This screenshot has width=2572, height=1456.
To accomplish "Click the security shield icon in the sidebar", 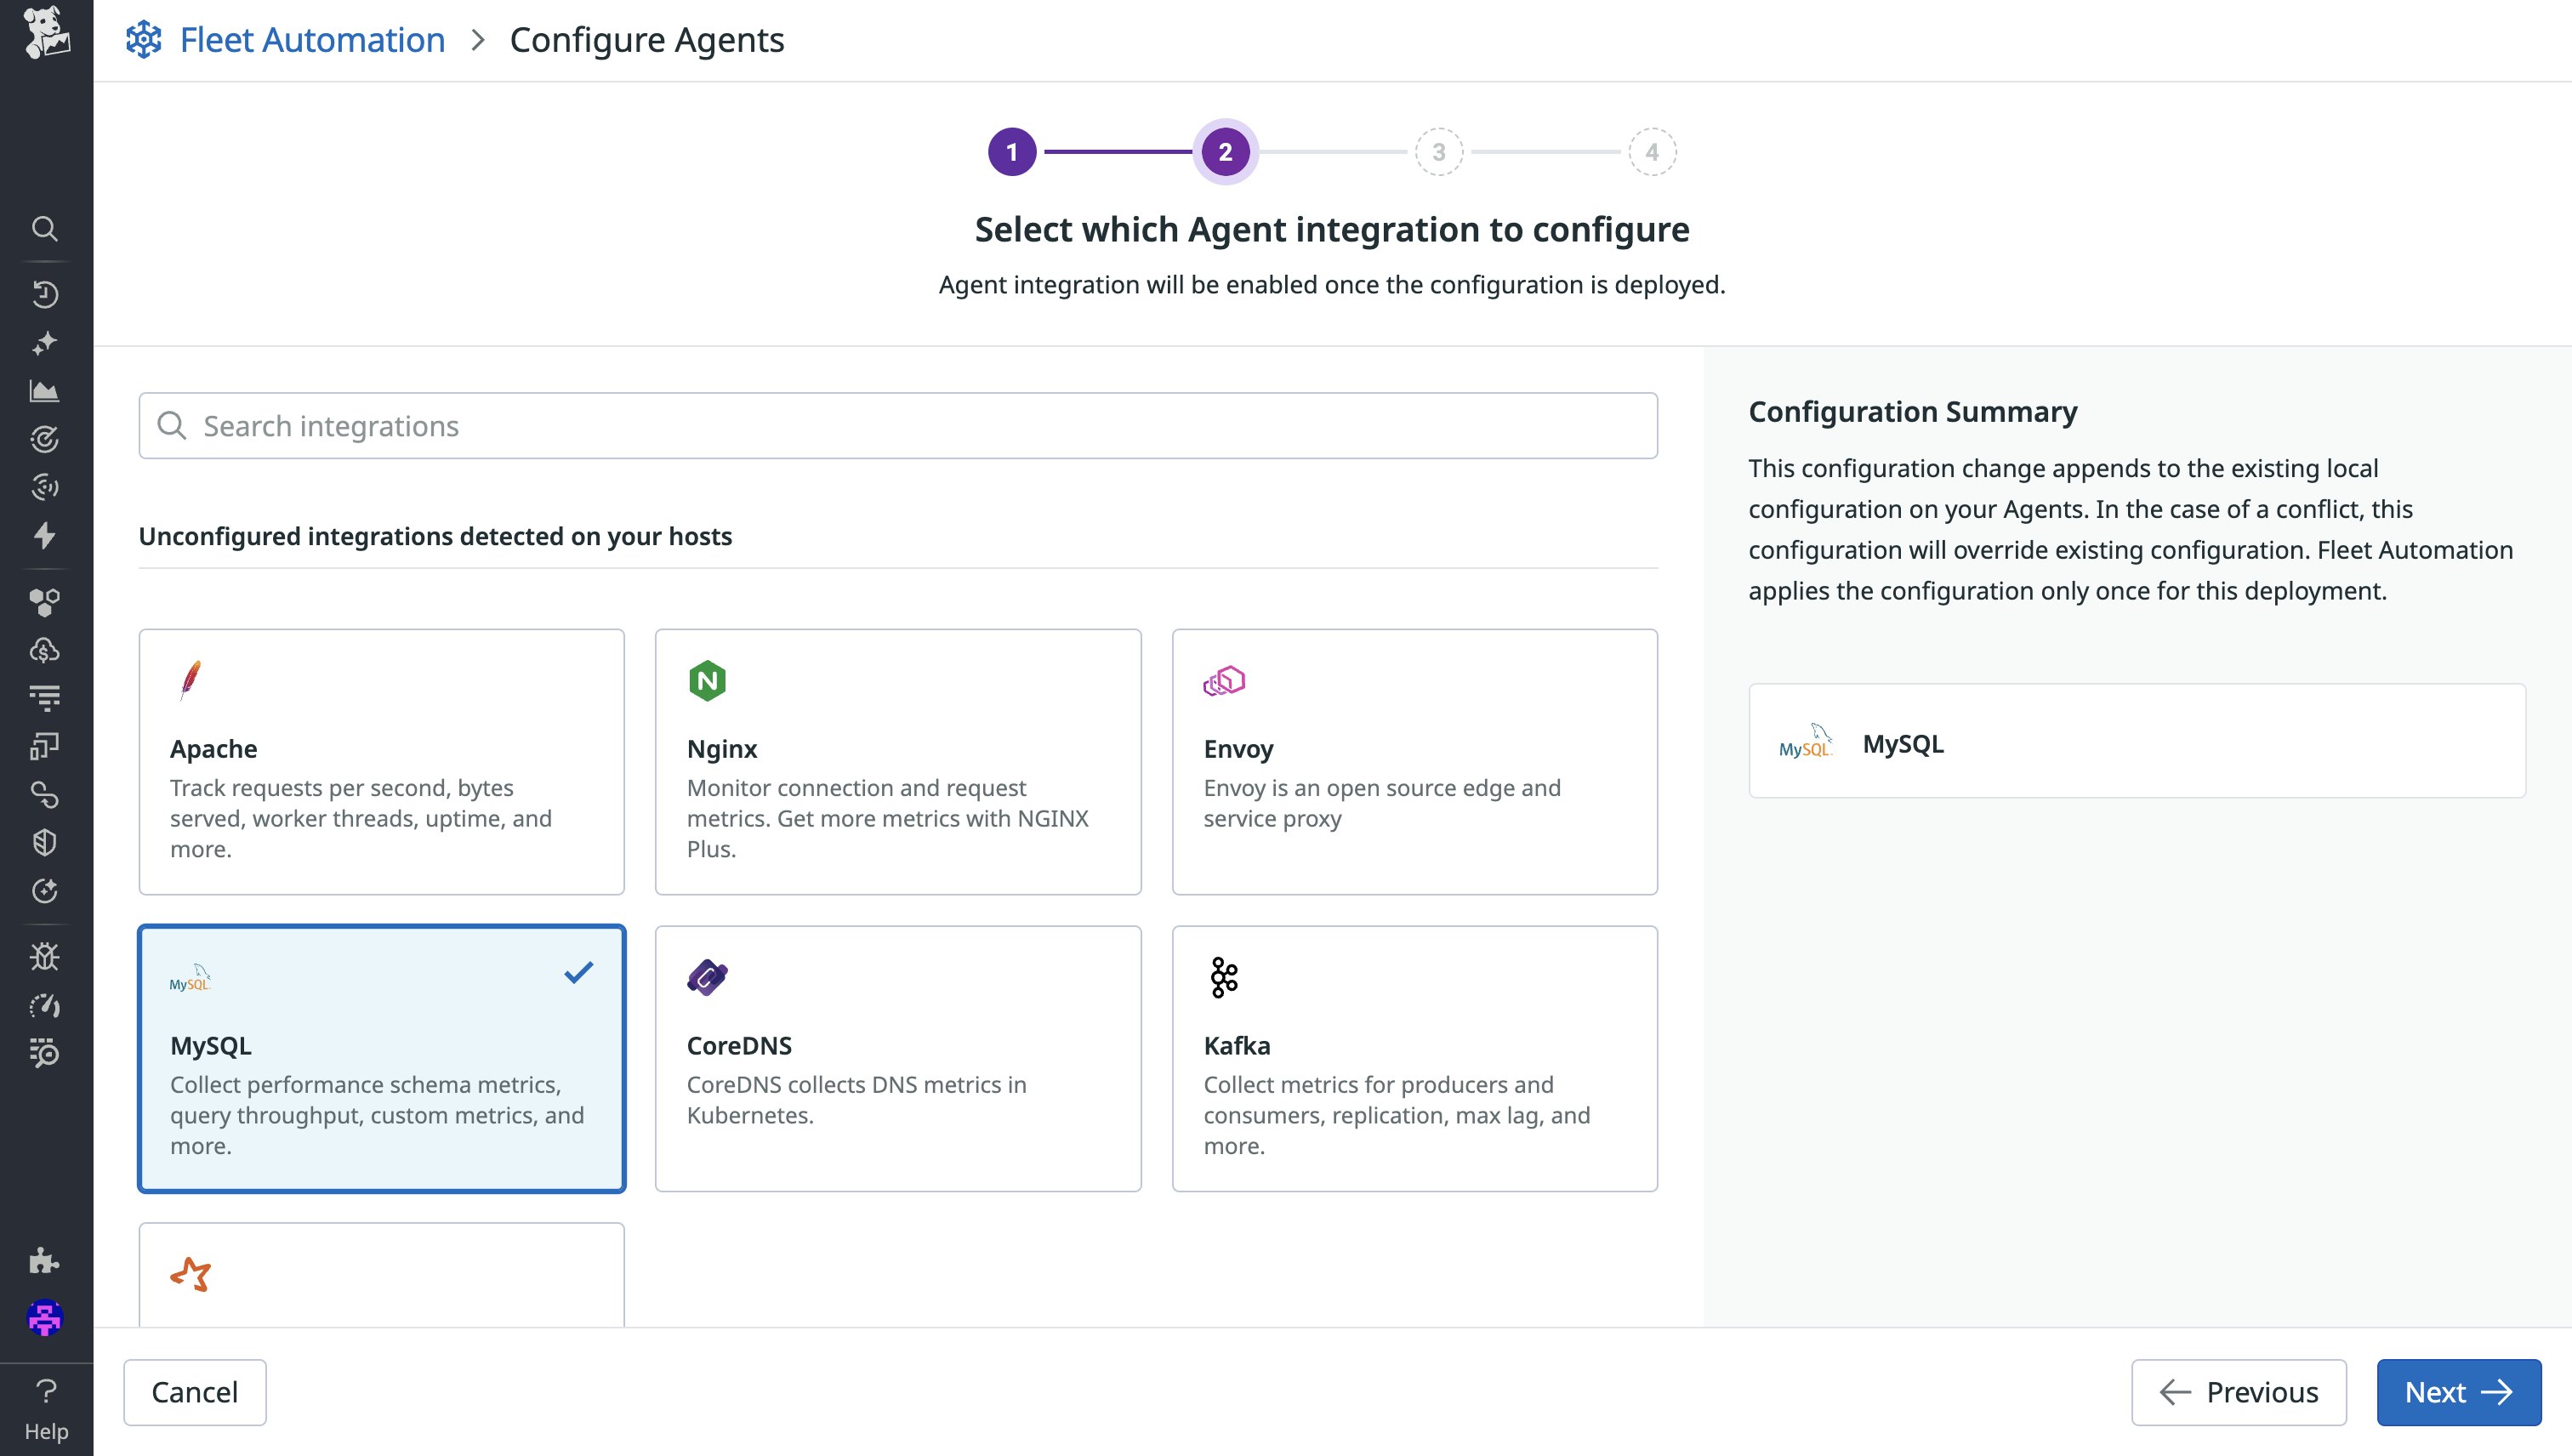I will coord(44,841).
